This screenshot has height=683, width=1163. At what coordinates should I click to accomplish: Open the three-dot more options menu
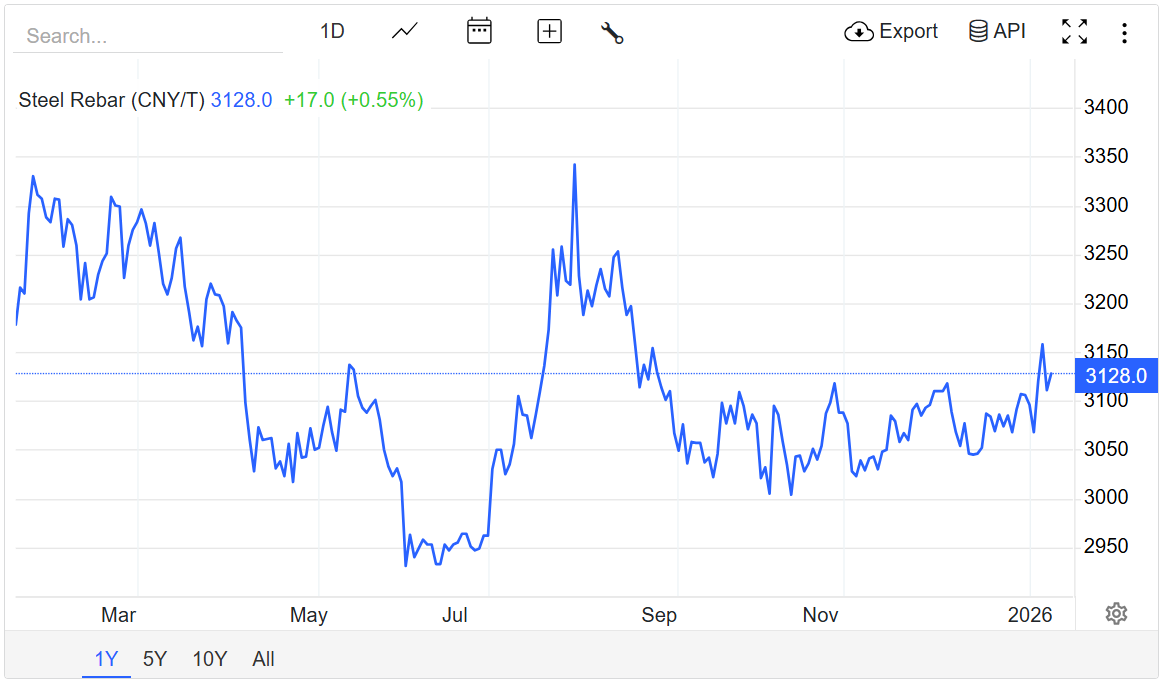click(x=1124, y=33)
